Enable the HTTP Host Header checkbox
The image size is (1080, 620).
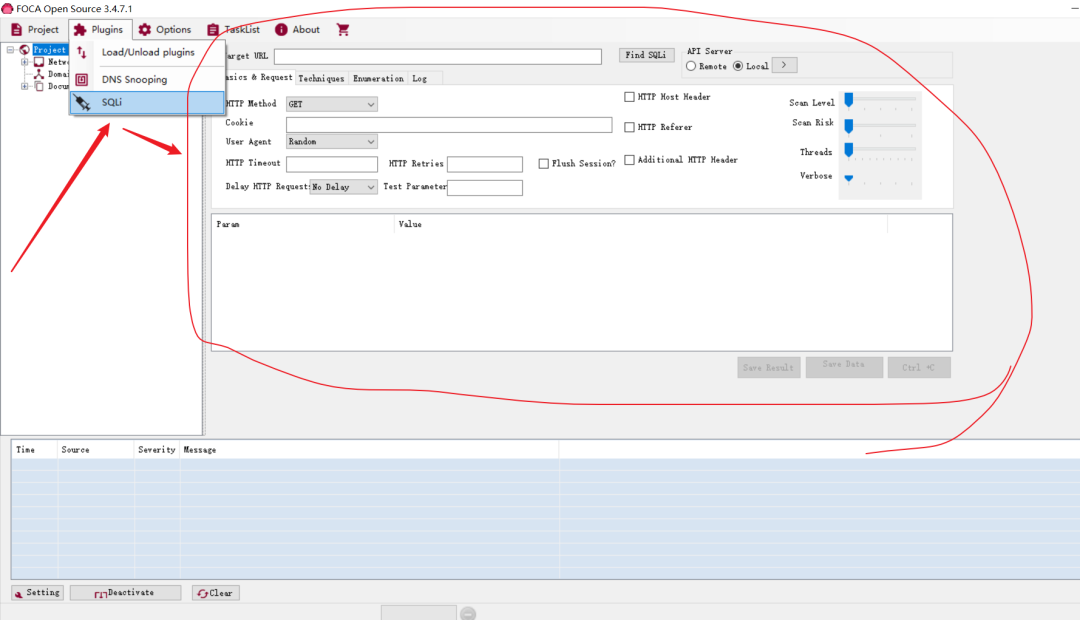[x=630, y=97]
